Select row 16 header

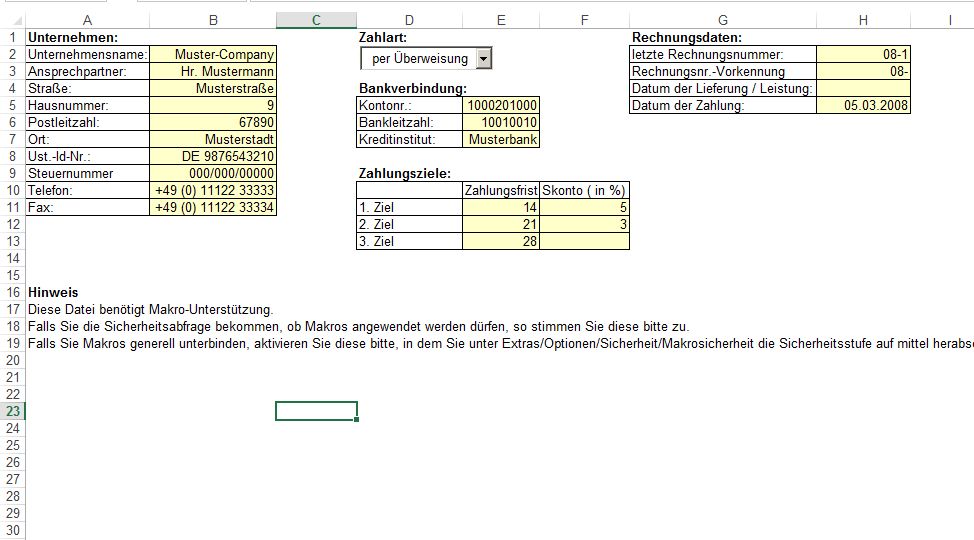click(12, 292)
